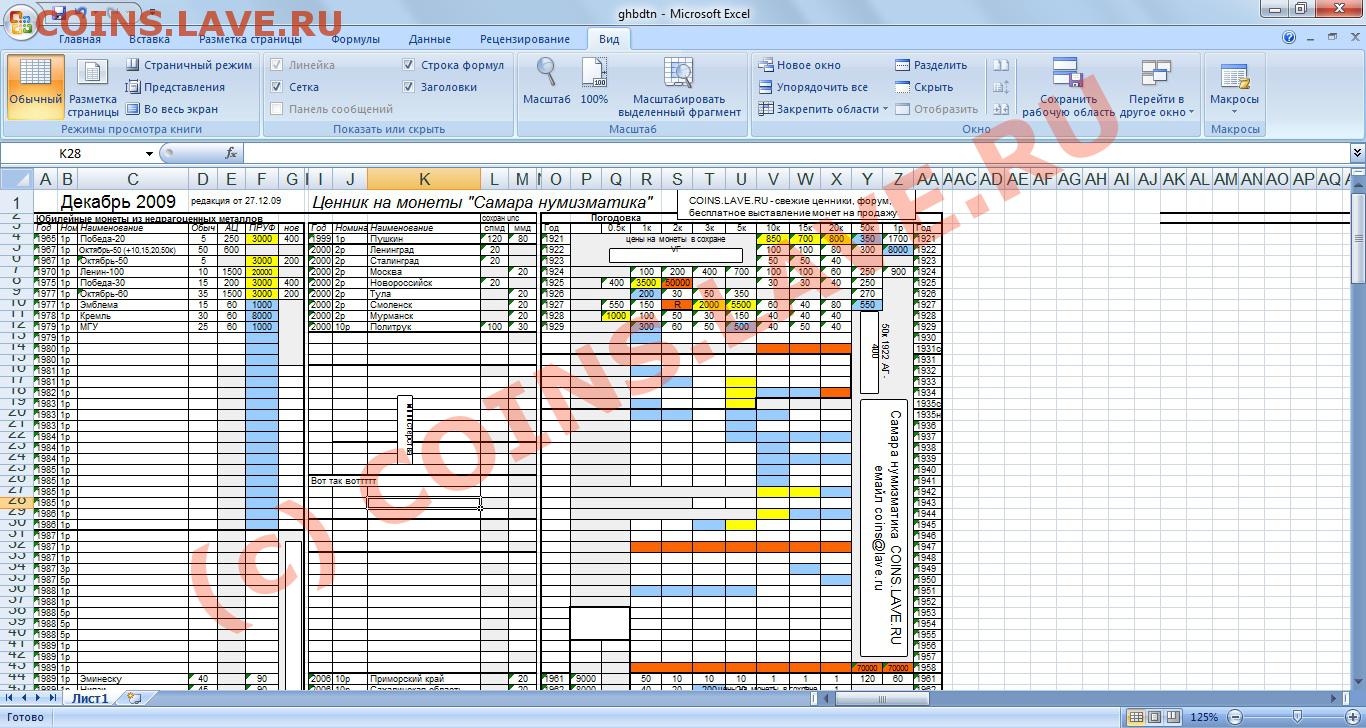Click the Приморский край cell
1366x728 pixels.
[424, 679]
